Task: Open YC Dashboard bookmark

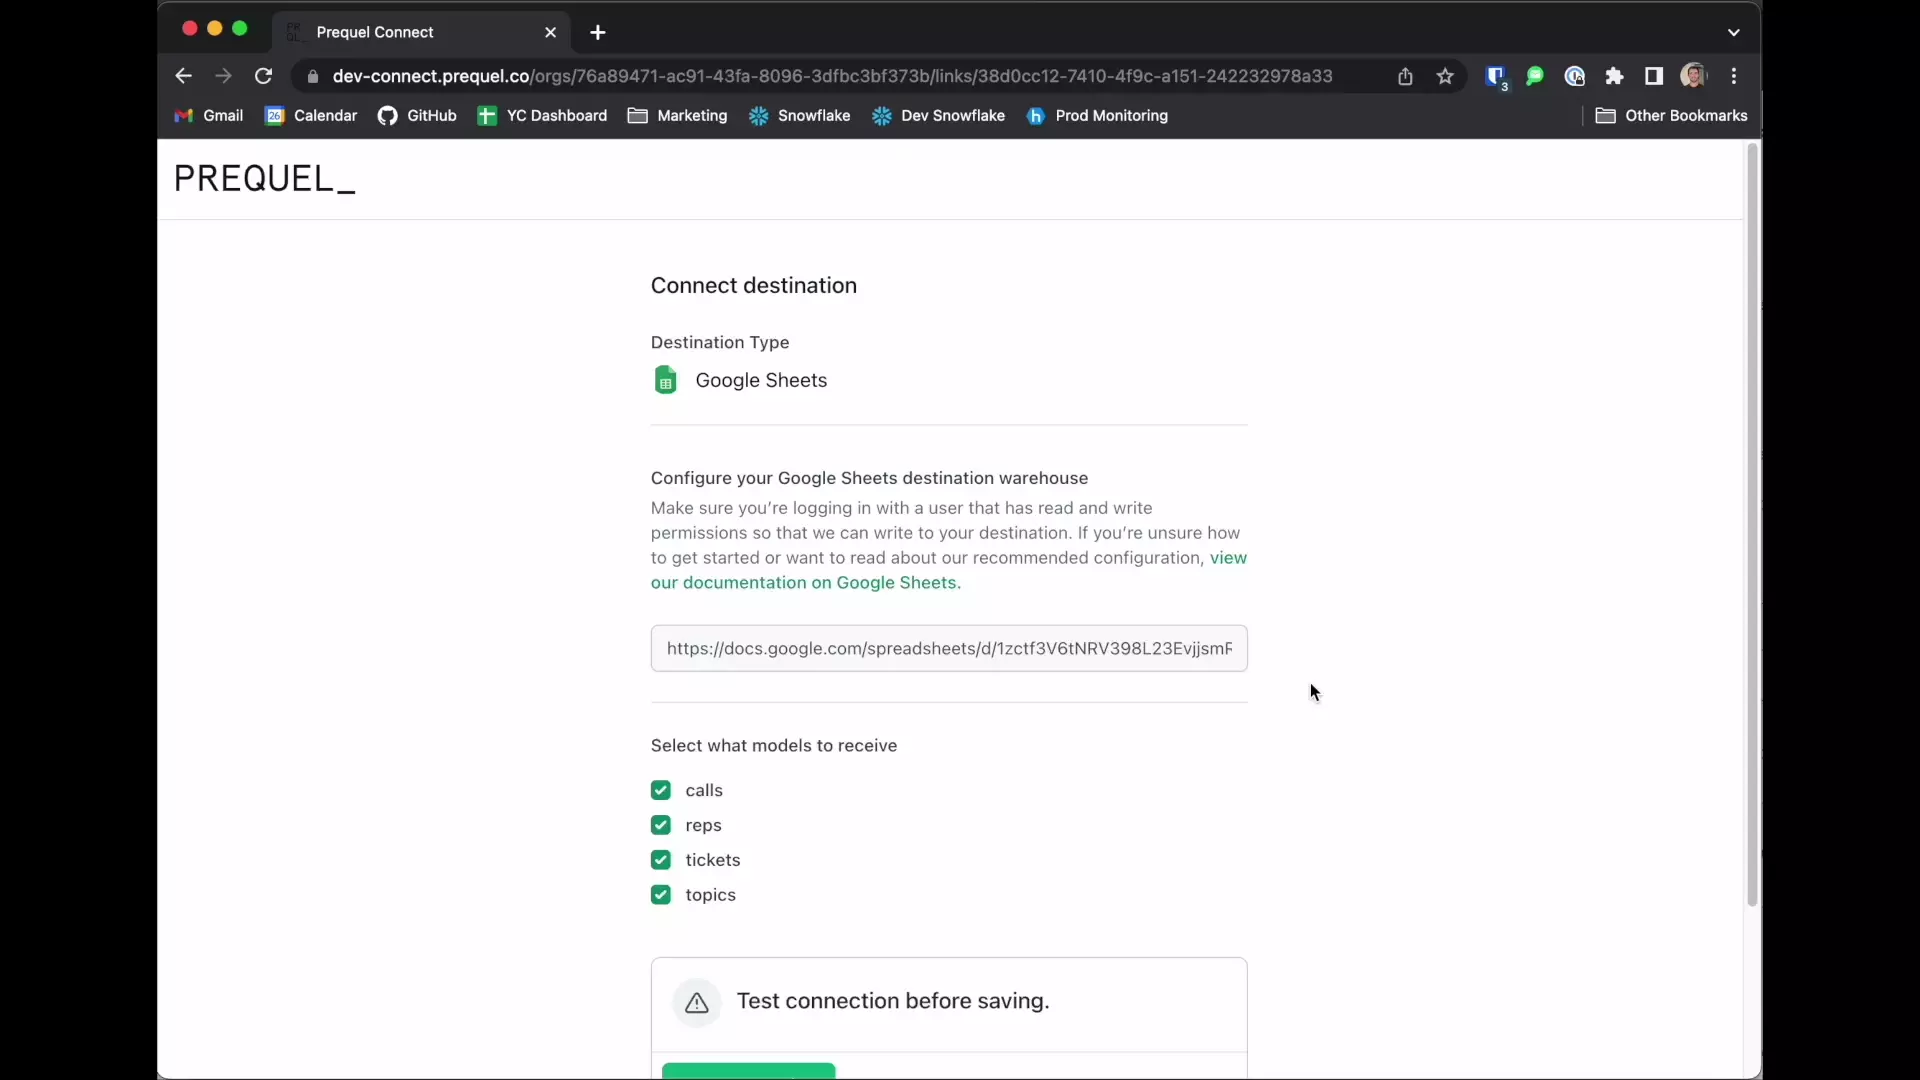Action: [542, 116]
